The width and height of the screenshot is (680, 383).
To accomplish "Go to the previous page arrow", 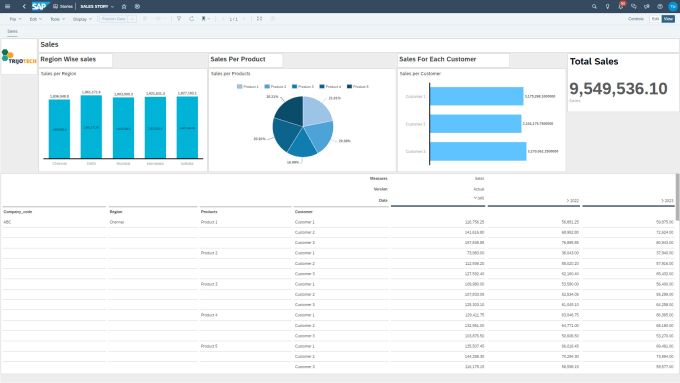I will tap(223, 19).
